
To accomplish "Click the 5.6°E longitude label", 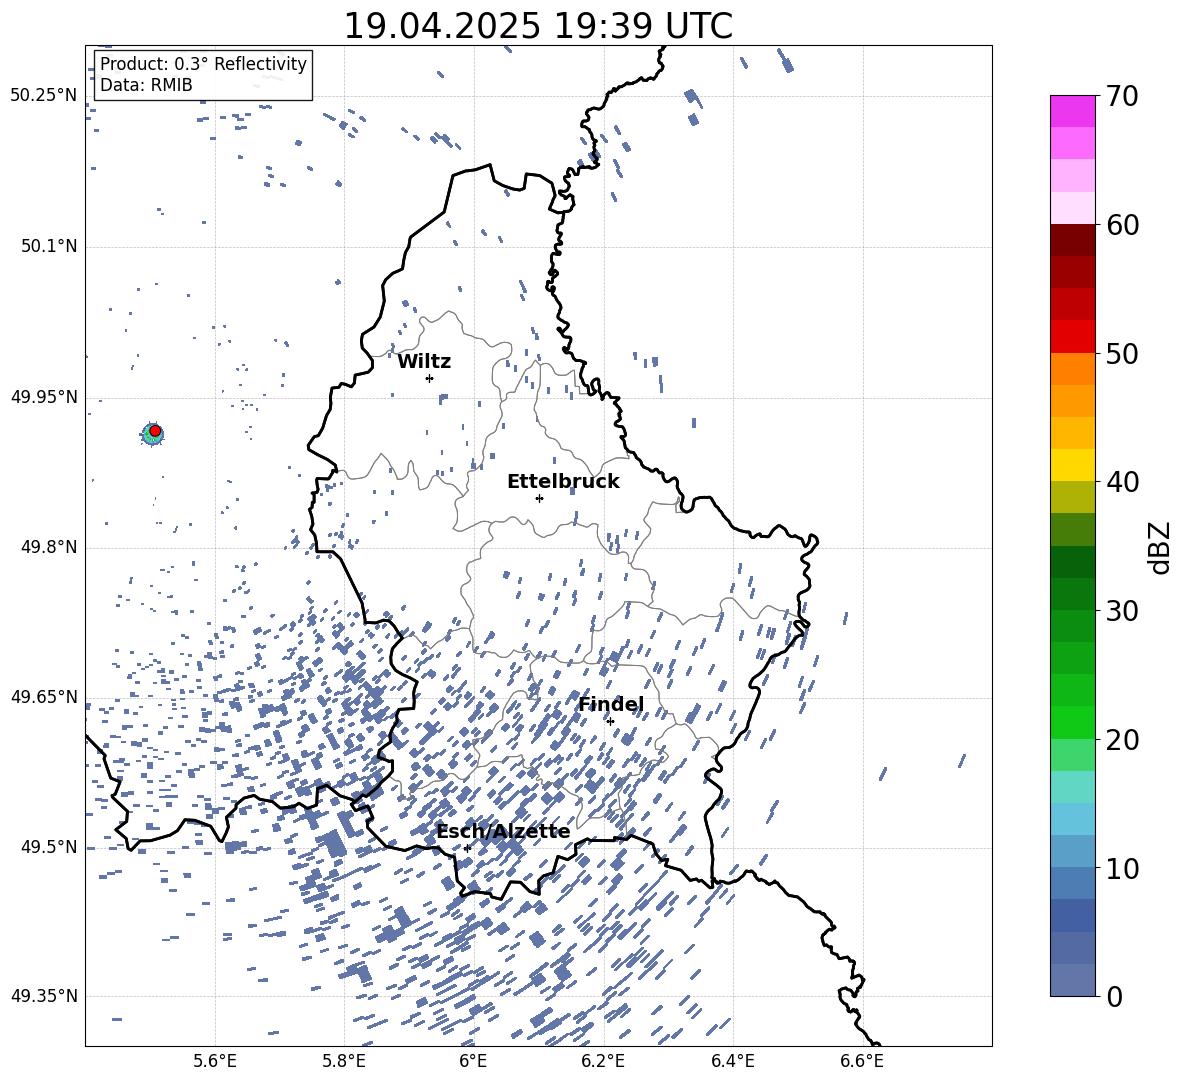I will [x=215, y=1061].
